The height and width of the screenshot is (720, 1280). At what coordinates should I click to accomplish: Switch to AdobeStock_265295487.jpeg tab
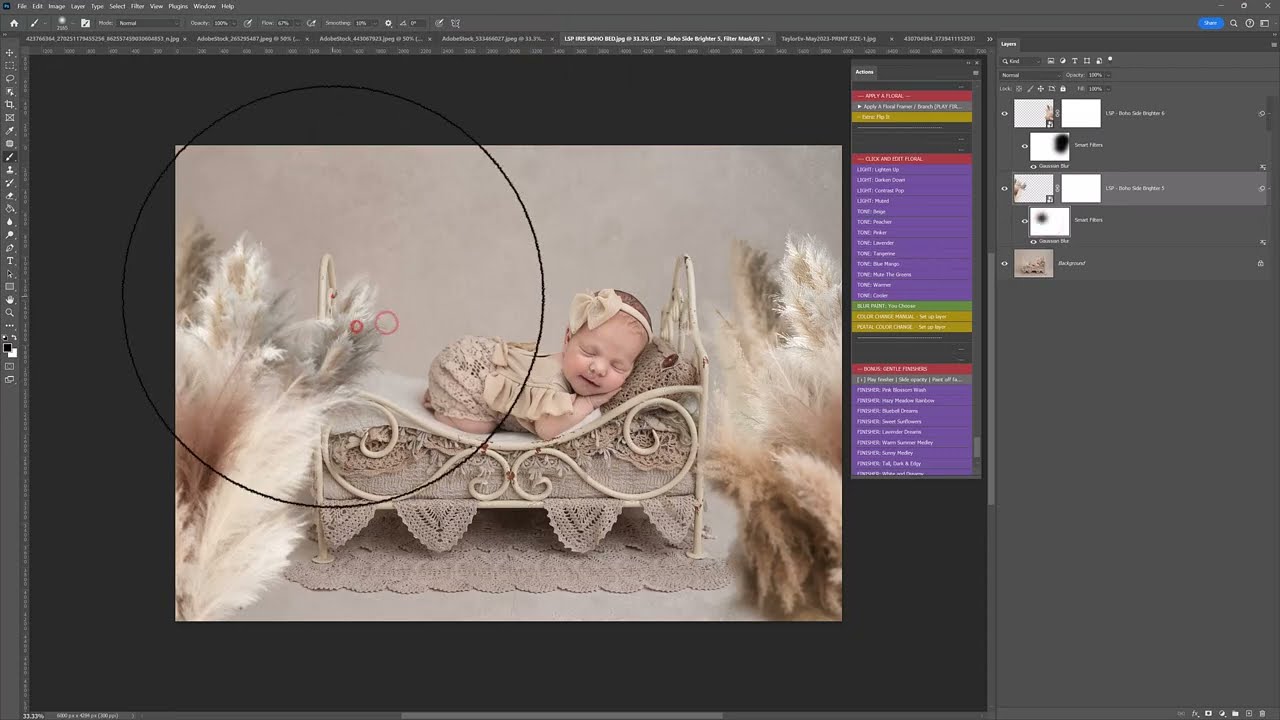248,38
